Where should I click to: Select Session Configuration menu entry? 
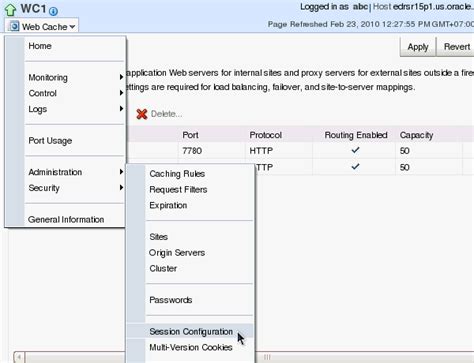pos(191,331)
